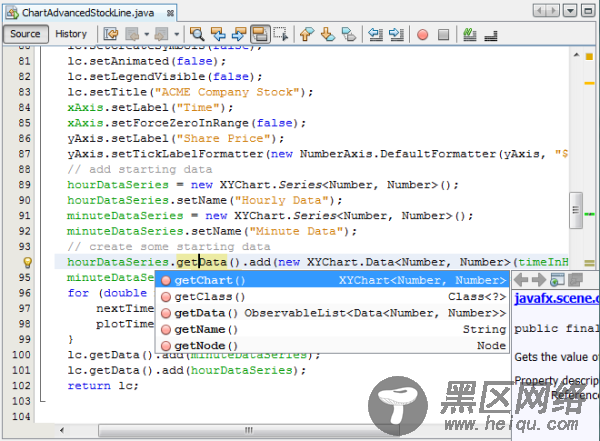Click the scroll documents left arrow
This screenshot has width=600, height=441.
click(x=540, y=10)
